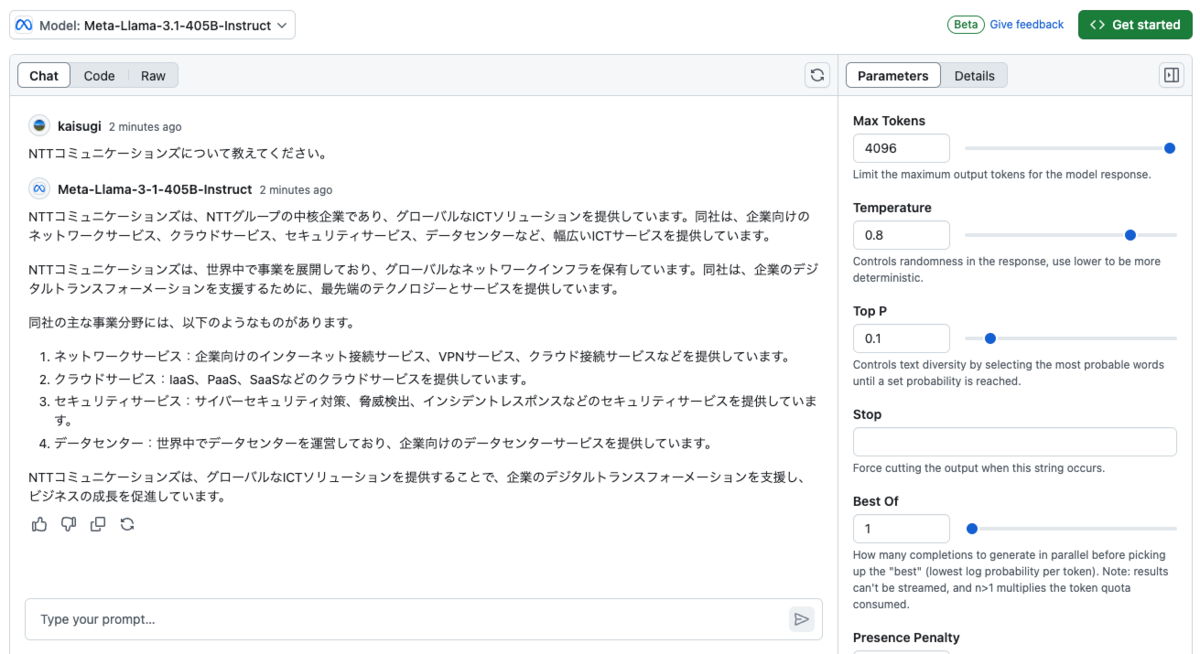
Task: Click the Presence Penalty label
Action: coord(906,637)
